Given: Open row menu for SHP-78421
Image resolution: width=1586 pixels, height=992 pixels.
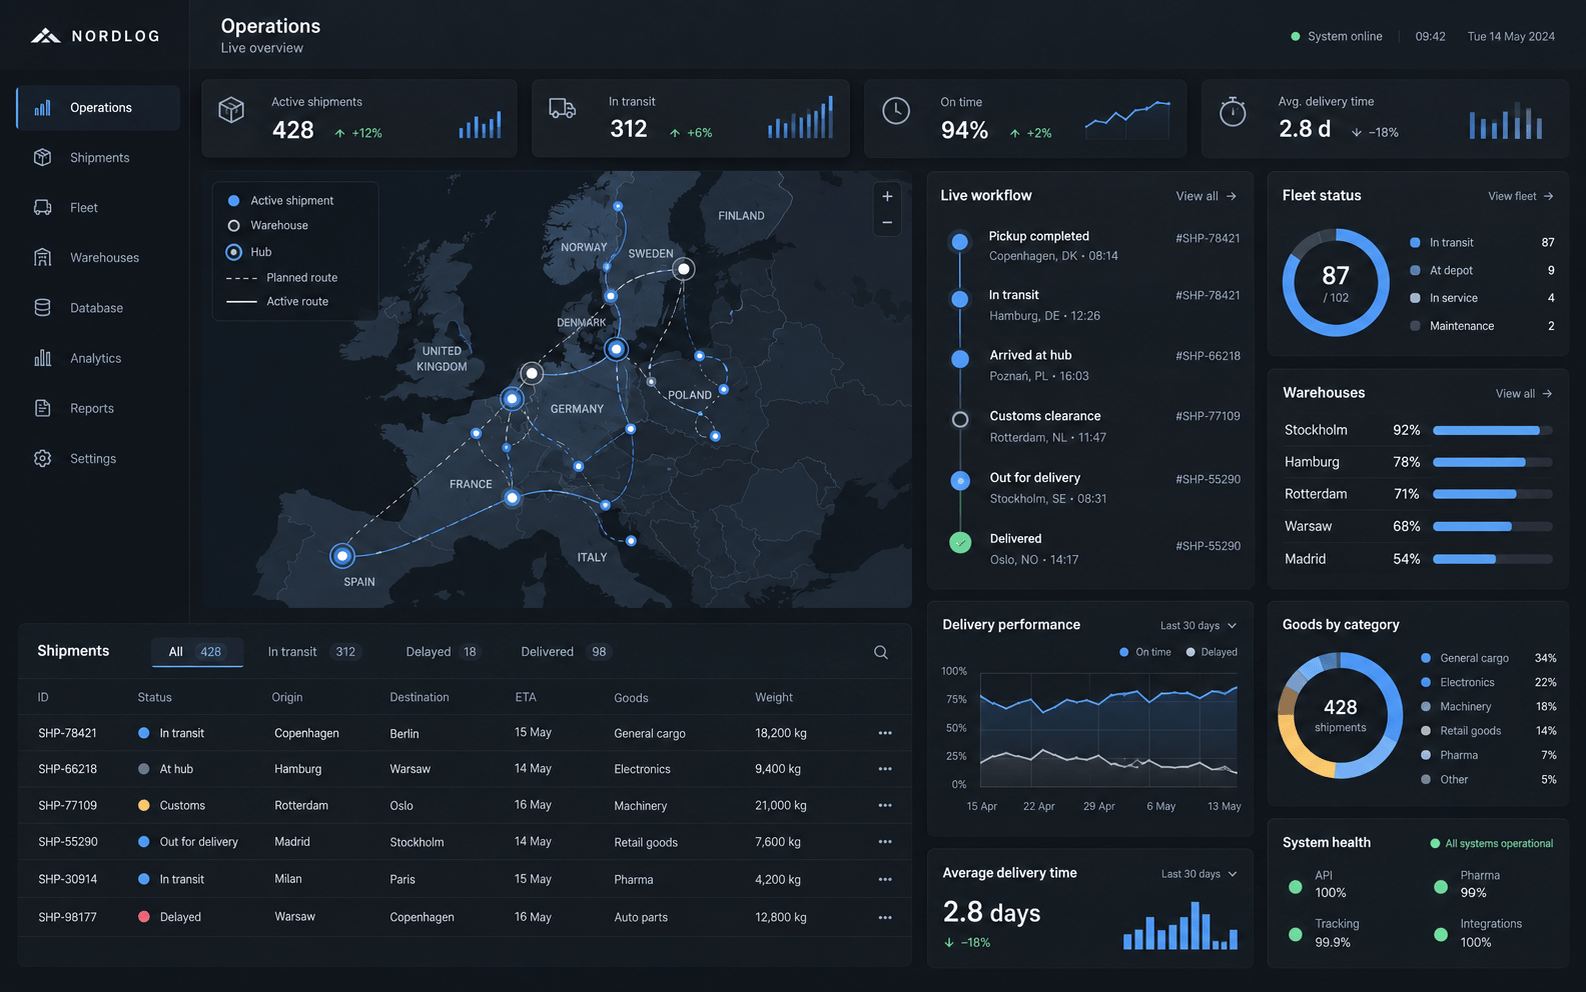Looking at the screenshot, I should pos(885,733).
